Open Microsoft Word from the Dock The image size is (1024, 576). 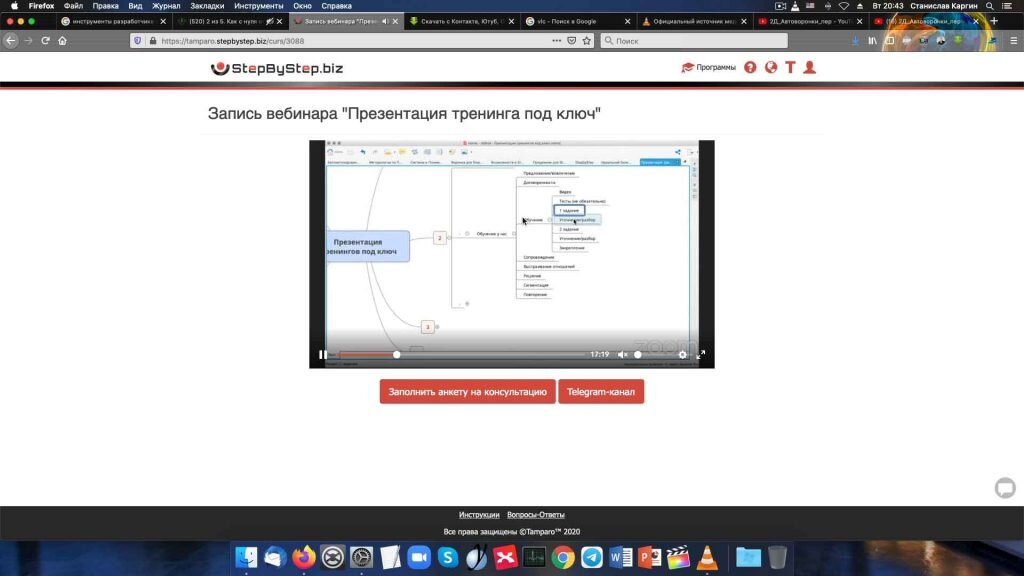[x=620, y=557]
